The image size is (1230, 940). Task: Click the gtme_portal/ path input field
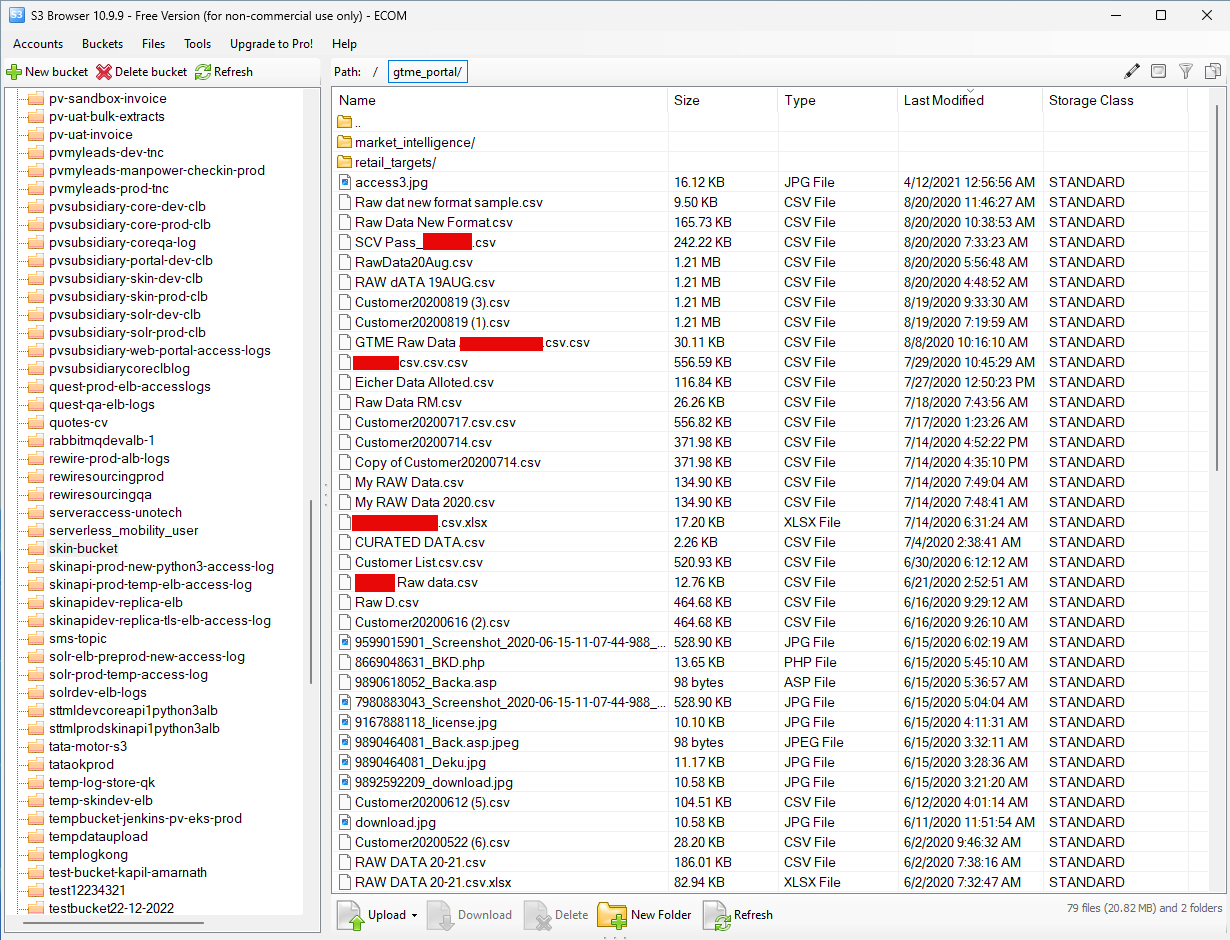click(428, 72)
